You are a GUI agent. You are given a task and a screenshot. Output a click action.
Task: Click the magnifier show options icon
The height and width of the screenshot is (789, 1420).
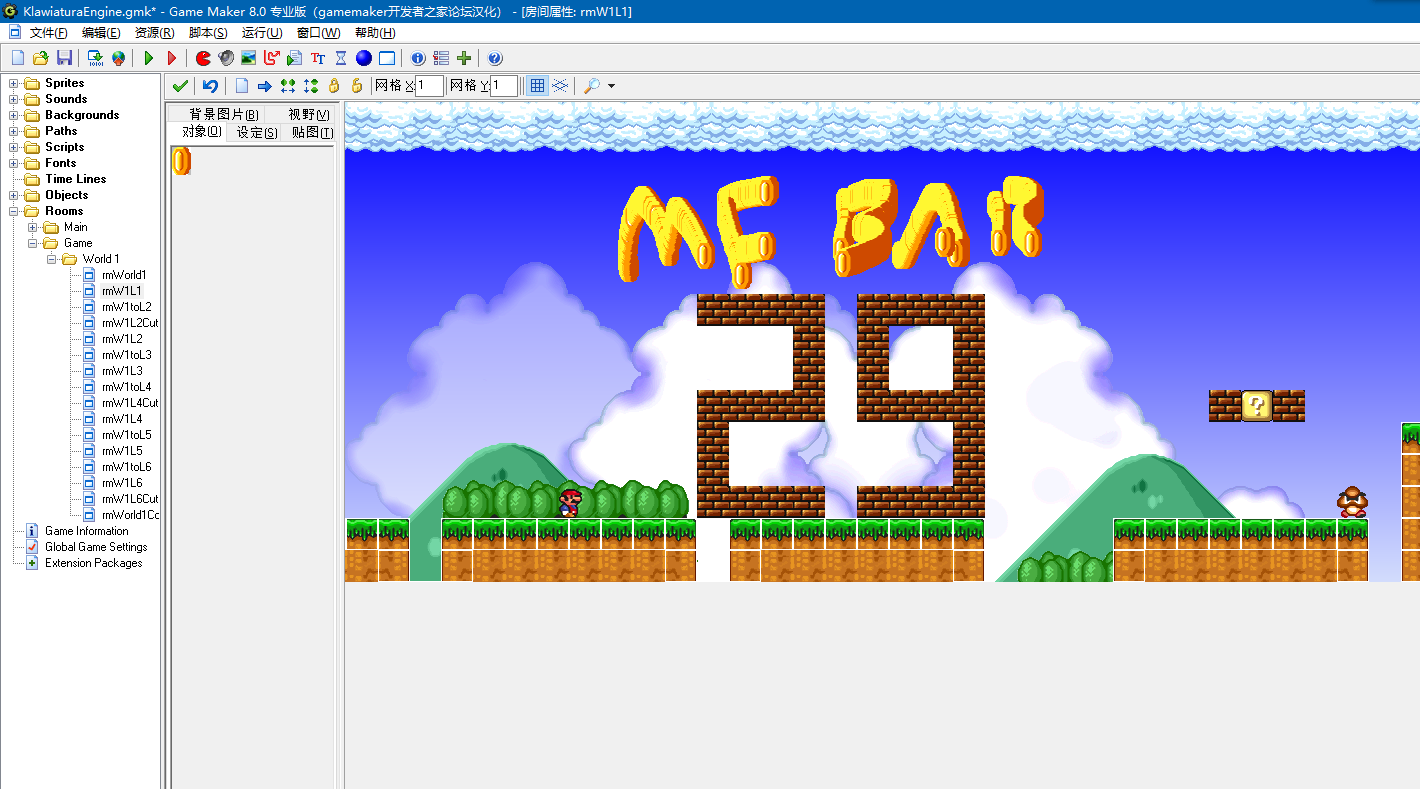point(592,86)
